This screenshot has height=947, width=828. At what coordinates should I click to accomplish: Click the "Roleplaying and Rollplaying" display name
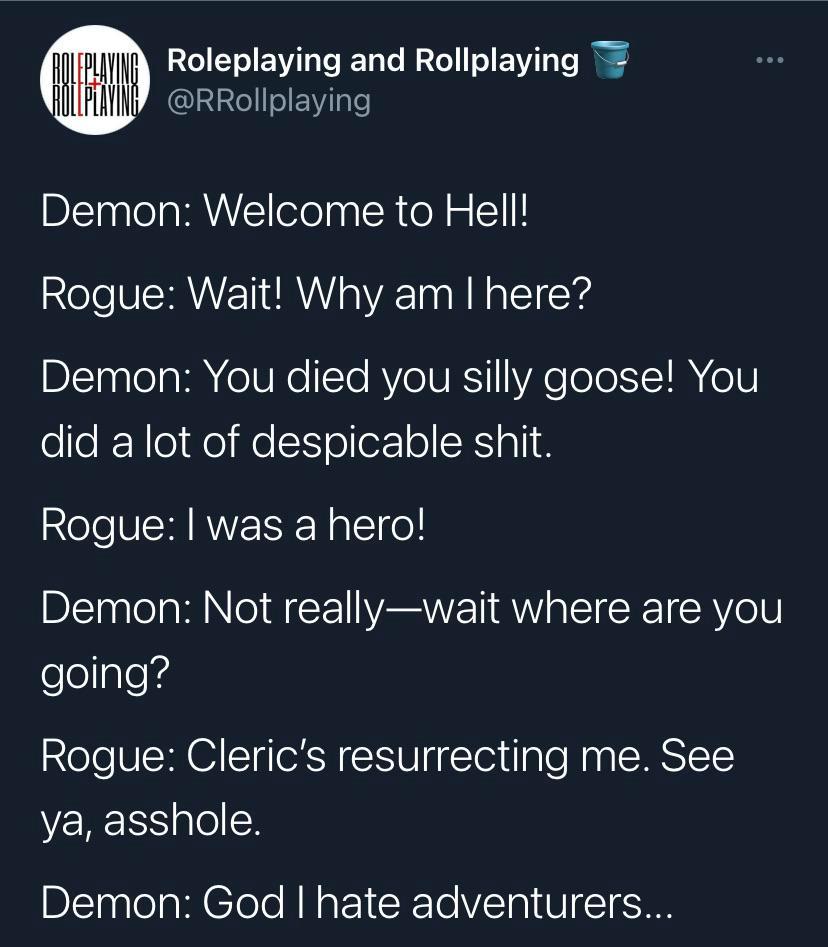click(372, 61)
